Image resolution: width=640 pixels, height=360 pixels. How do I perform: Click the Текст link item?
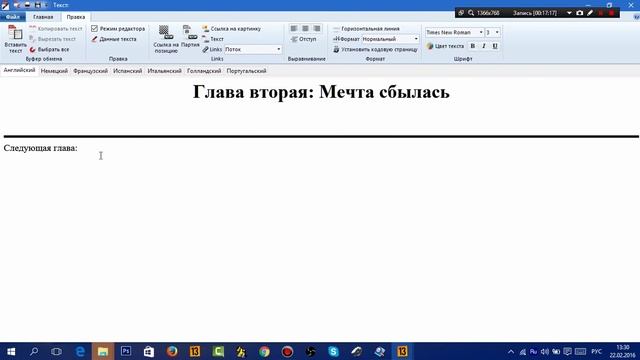click(213, 39)
